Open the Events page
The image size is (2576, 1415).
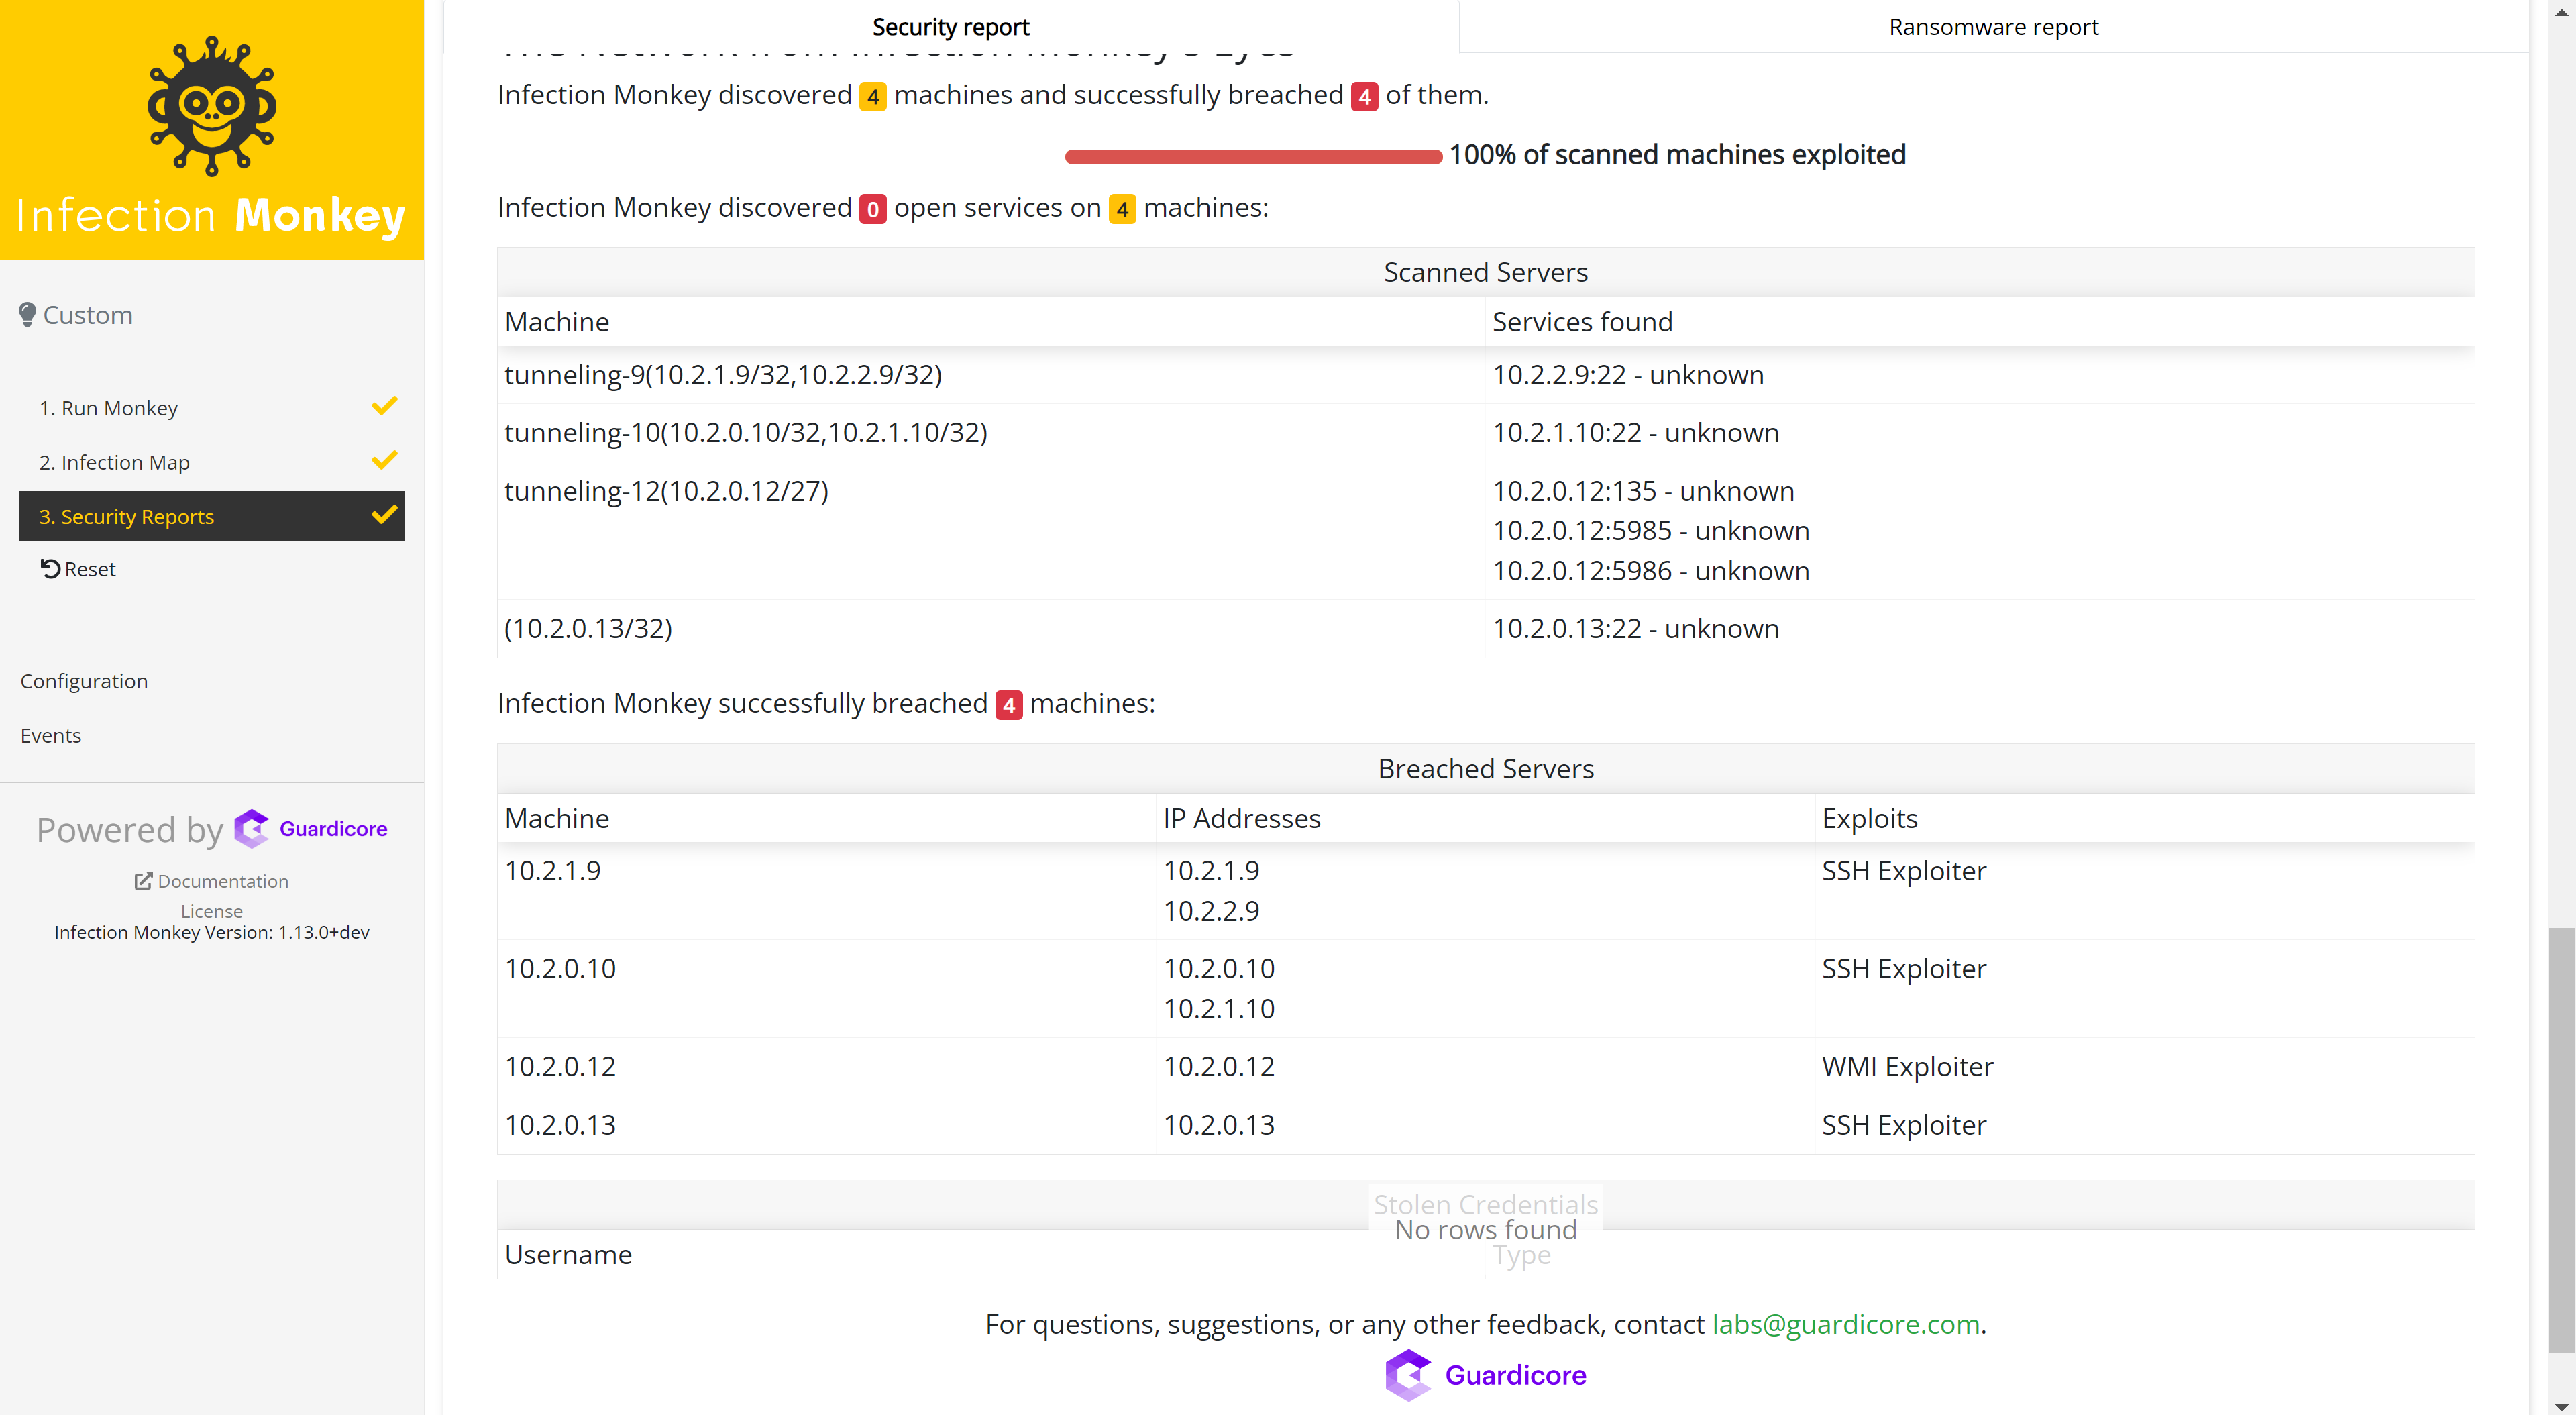(50, 735)
